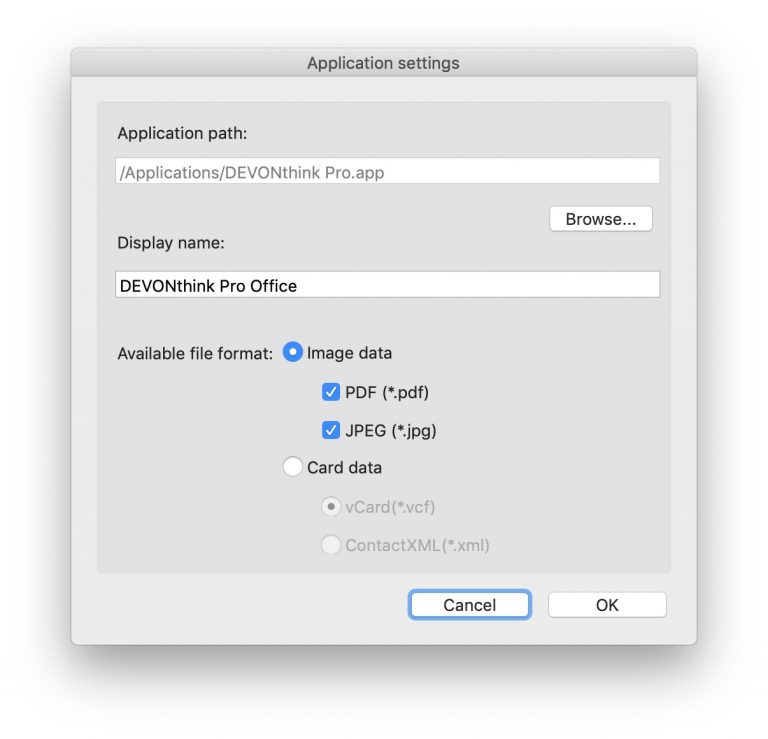Click the 'ContactXML(*.xml)' label text
This screenshot has height=739, width=768.
click(x=417, y=545)
